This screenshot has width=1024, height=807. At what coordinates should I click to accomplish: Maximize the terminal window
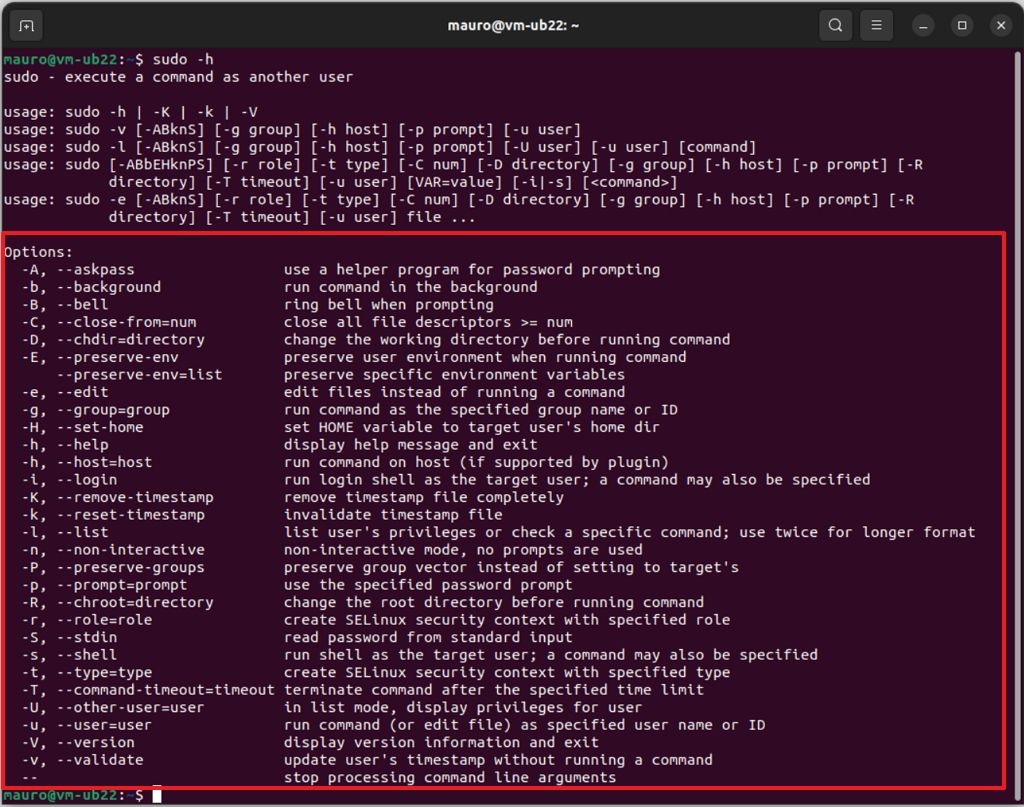click(961, 25)
